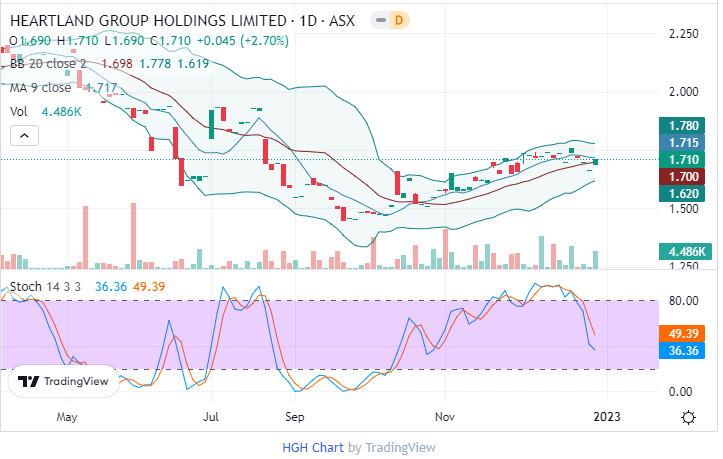Screen dimensions: 723x459
Task: Collapse the indicator legend with the chevron button
Action: point(24,136)
